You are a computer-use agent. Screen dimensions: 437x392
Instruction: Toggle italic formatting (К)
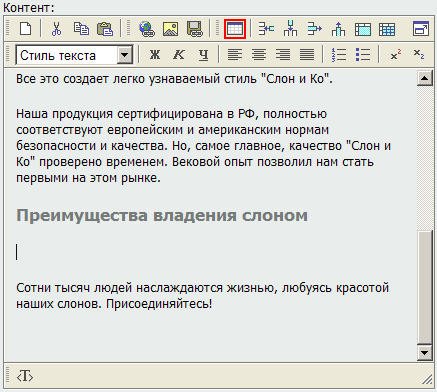(x=179, y=54)
